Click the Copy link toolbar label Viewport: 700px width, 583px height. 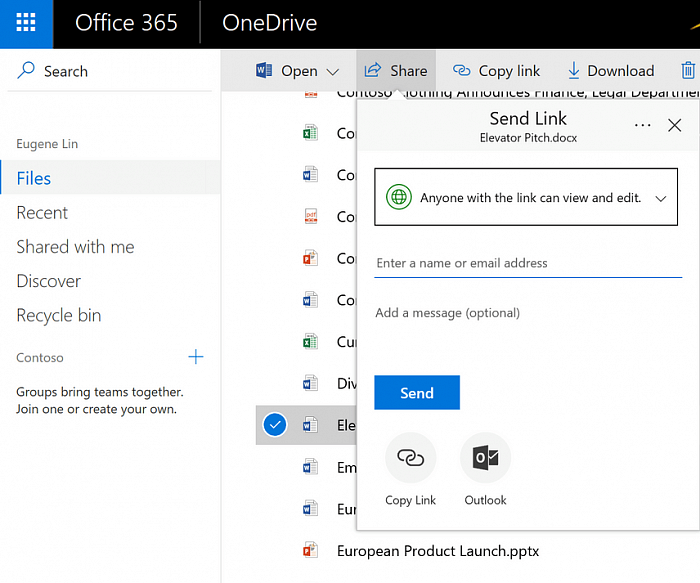509,71
